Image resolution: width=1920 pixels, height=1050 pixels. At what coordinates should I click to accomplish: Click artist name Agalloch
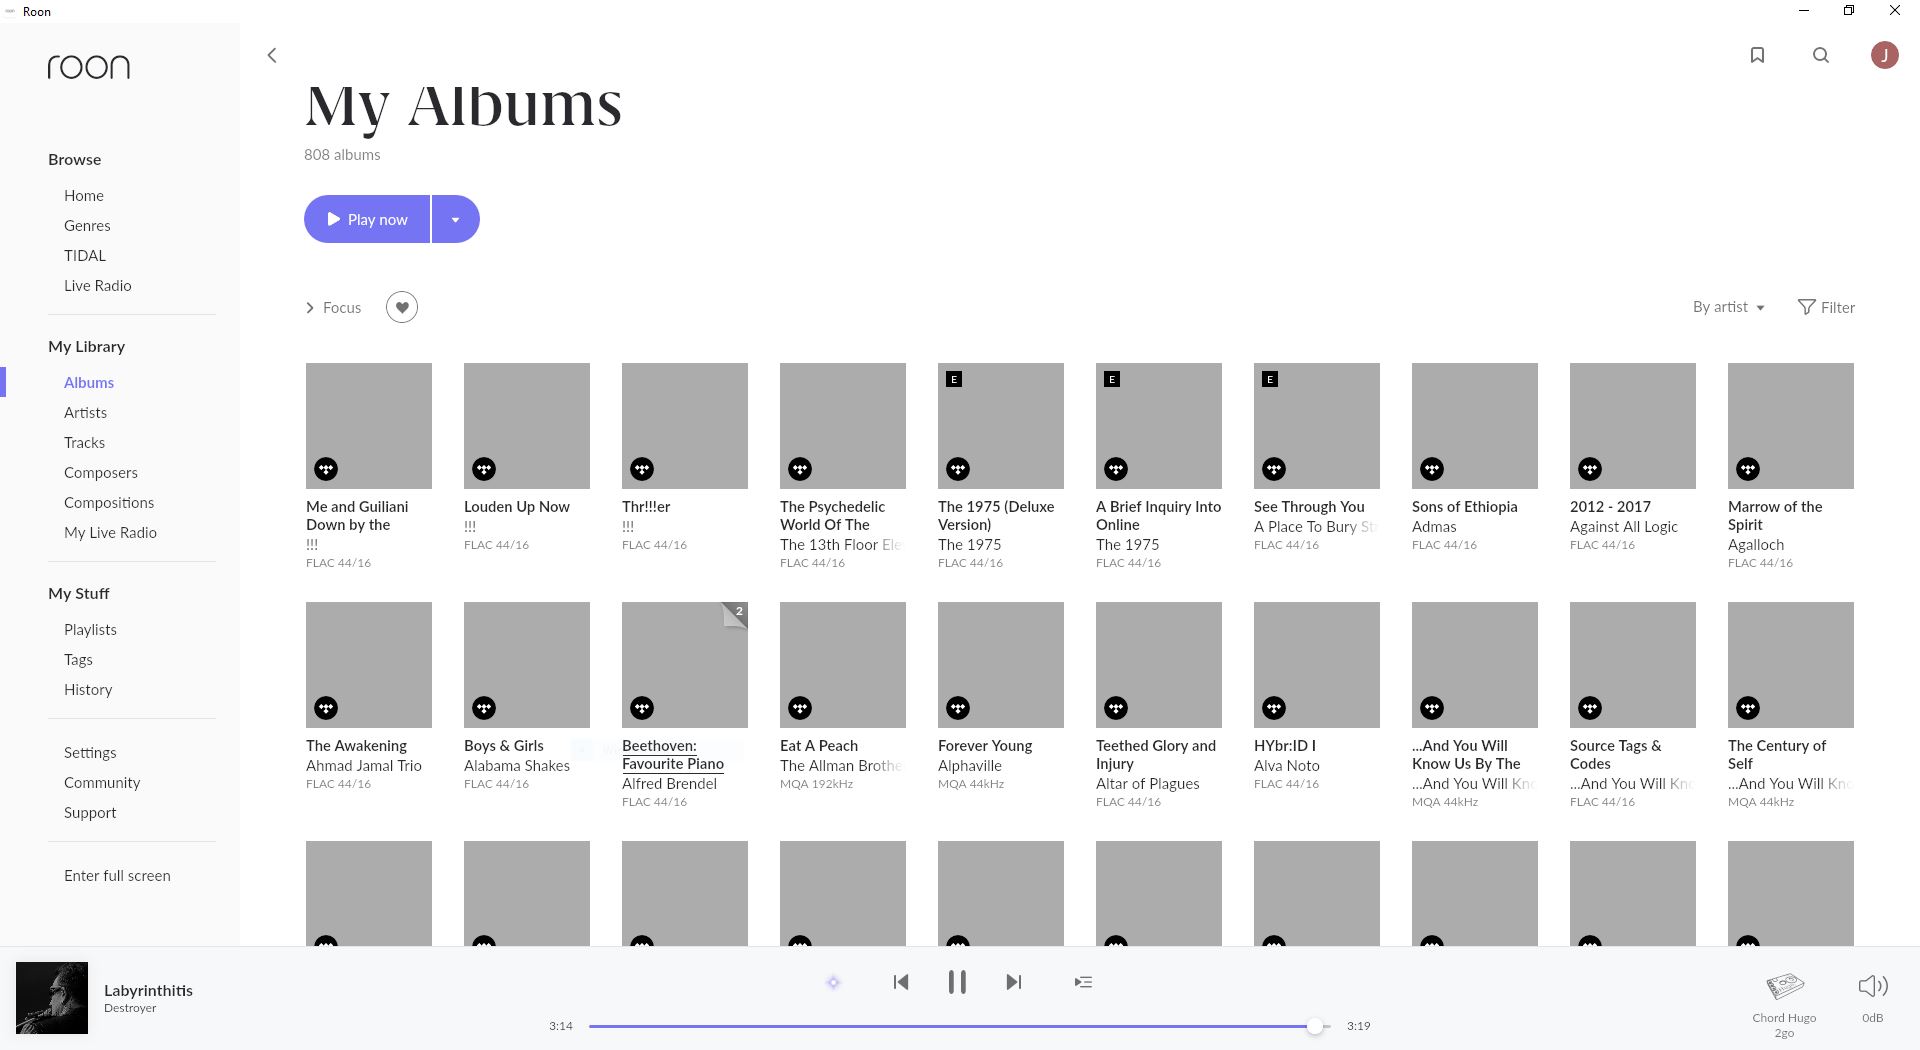tap(1756, 544)
